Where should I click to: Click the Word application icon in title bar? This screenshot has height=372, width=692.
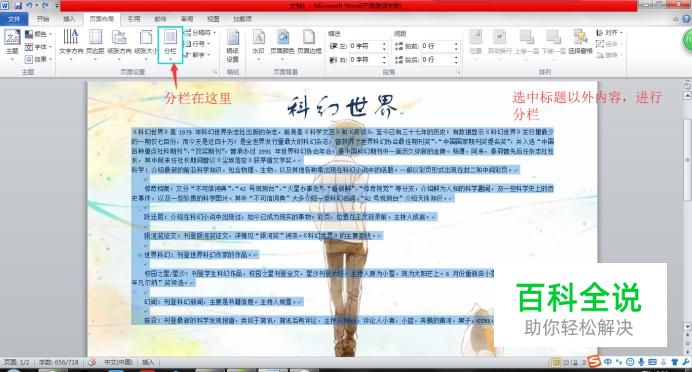click(x=5, y=6)
